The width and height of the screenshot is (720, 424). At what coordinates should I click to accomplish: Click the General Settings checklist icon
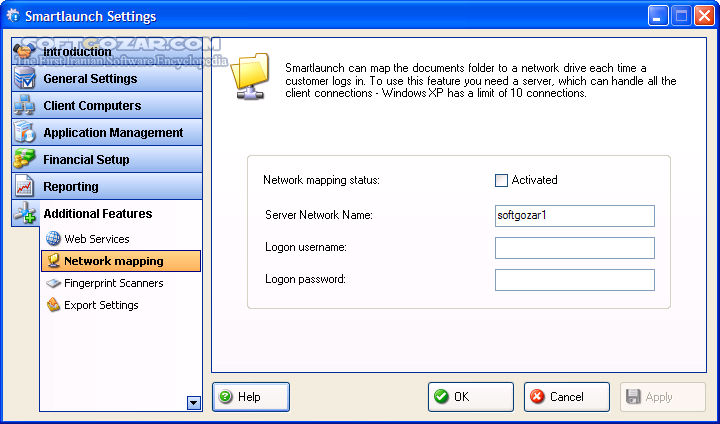(x=24, y=78)
